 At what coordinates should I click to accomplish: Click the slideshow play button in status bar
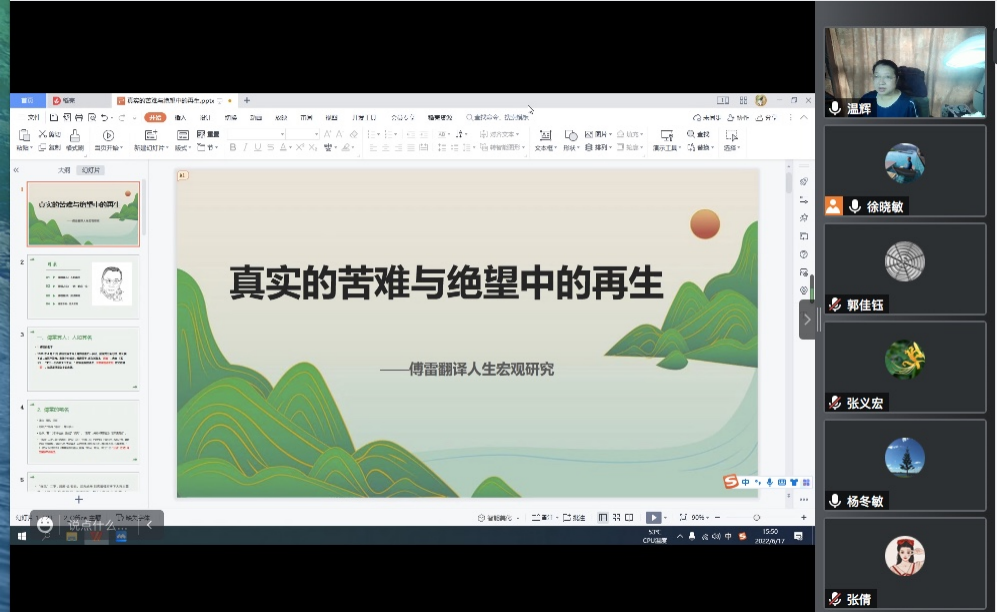point(653,517)
